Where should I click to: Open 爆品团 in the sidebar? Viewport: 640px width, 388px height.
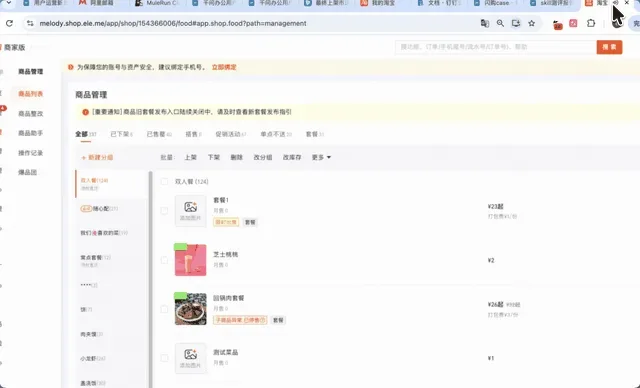tap(27, 172)
